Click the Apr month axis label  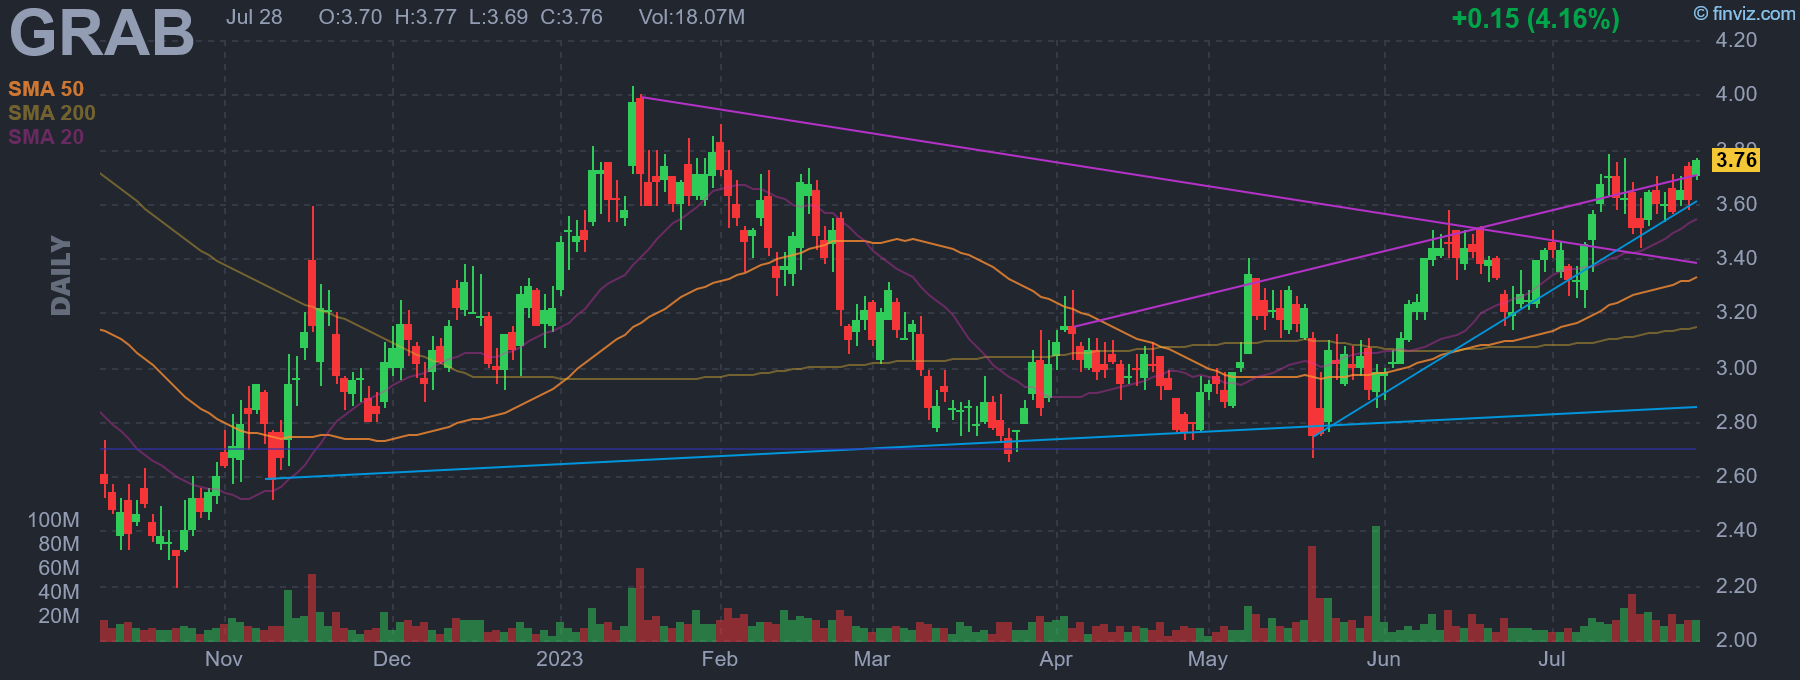1056,659
